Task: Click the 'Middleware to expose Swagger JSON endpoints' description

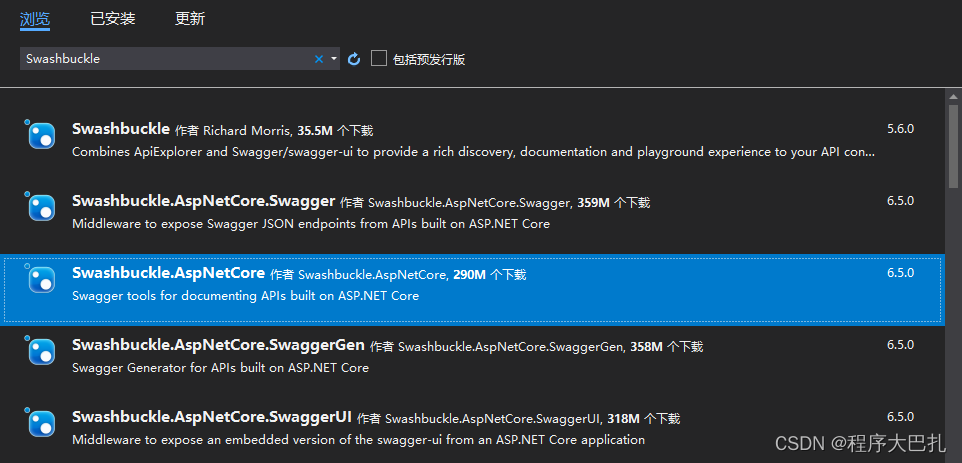Action: tap(310, 224)
